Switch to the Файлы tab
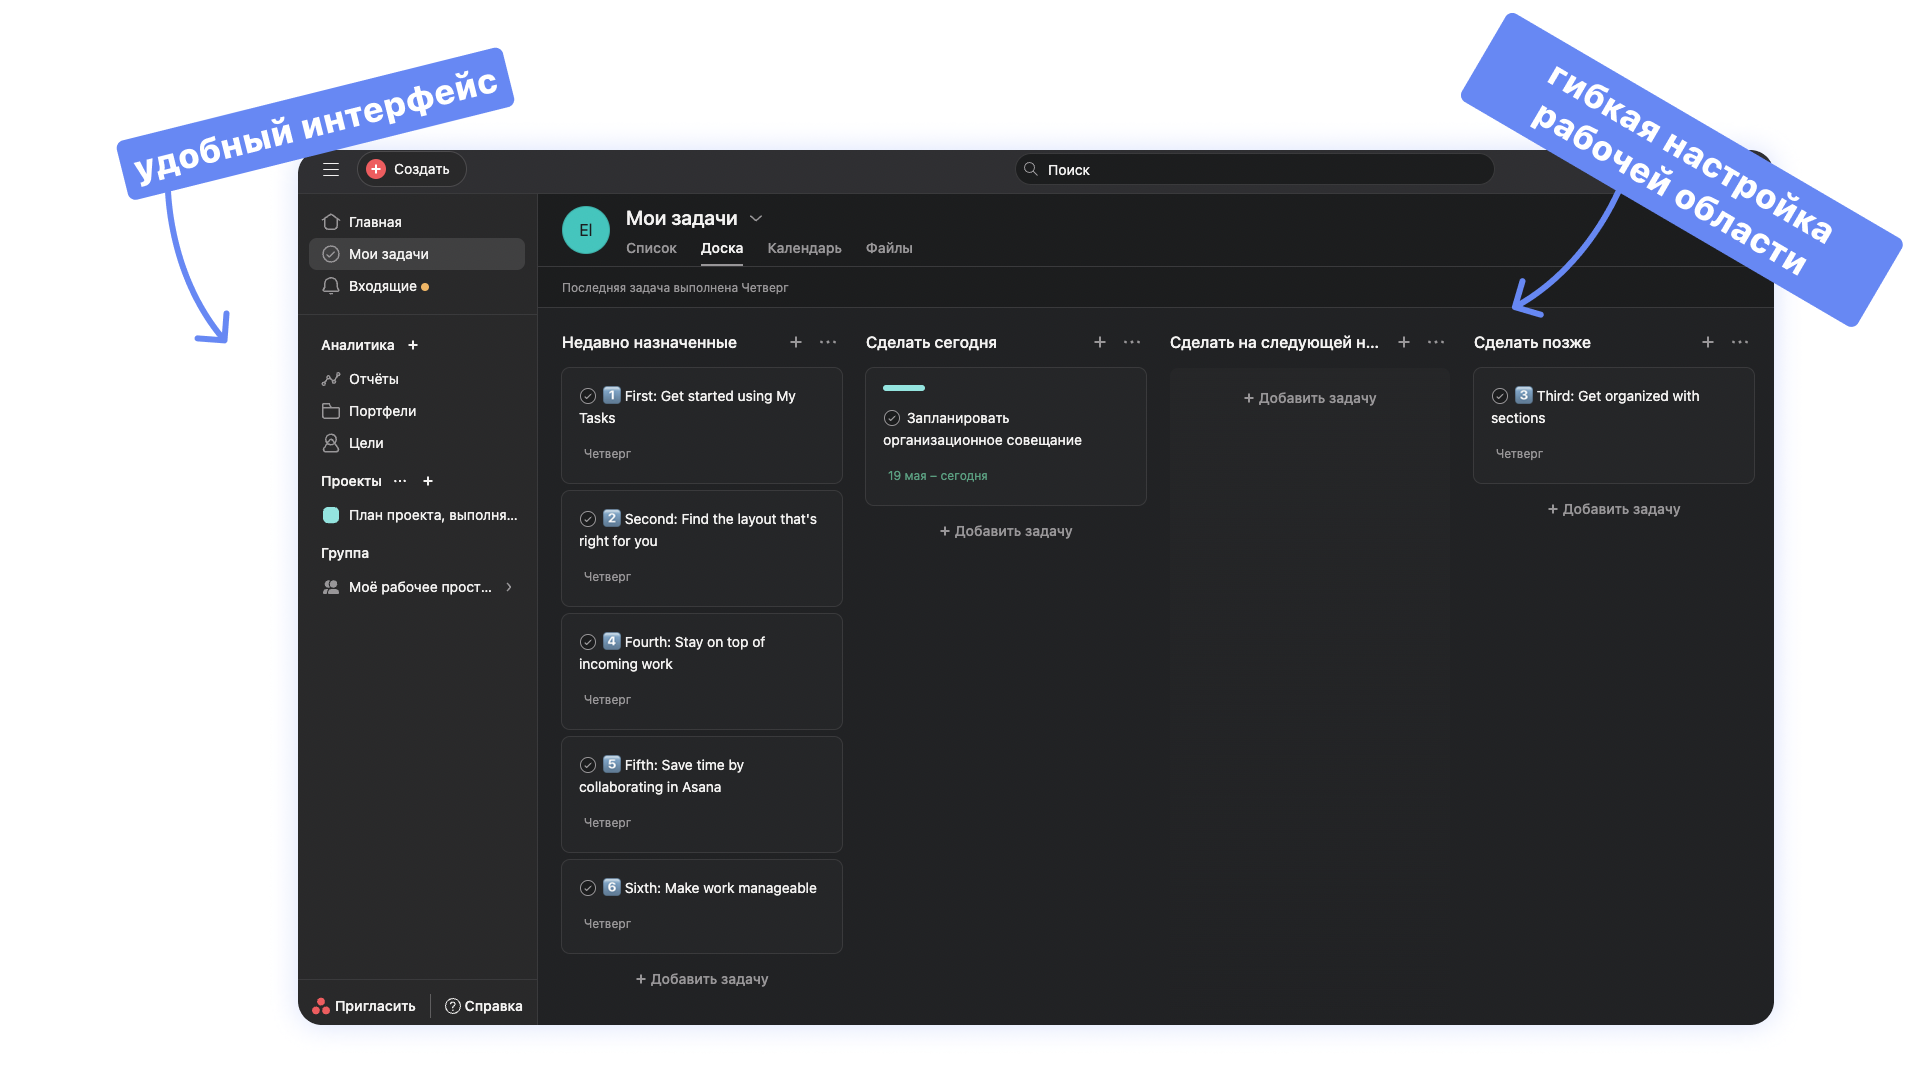 (x=889, y=248)
